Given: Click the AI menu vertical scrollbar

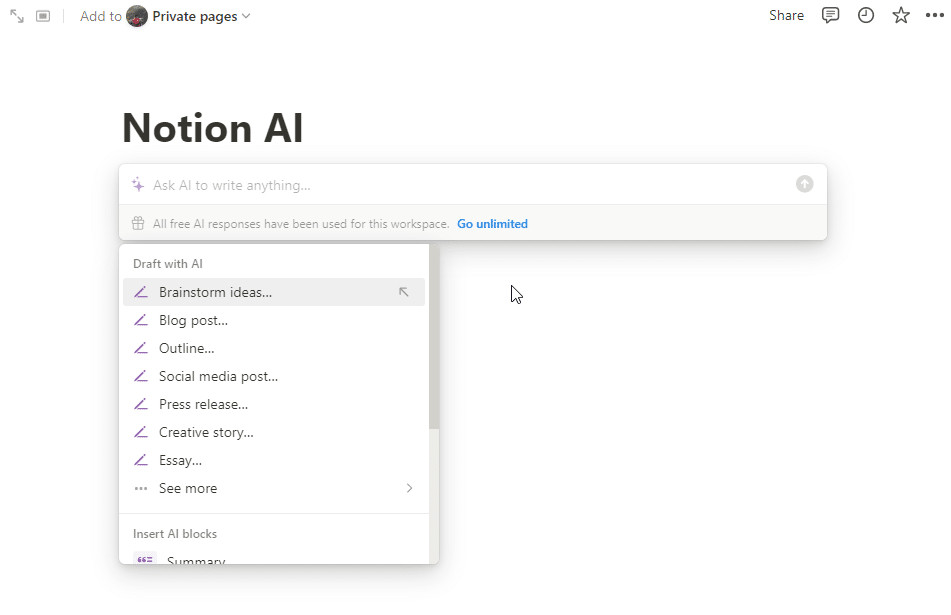Looking at the screenshot, I should 434,340.
